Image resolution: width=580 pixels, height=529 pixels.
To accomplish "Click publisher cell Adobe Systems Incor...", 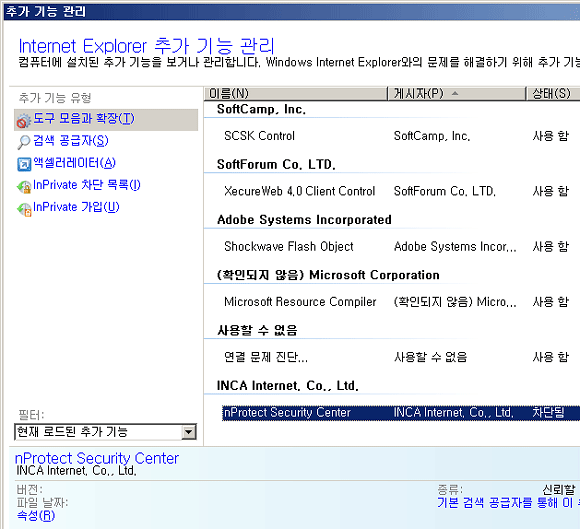I will (455, 246).
